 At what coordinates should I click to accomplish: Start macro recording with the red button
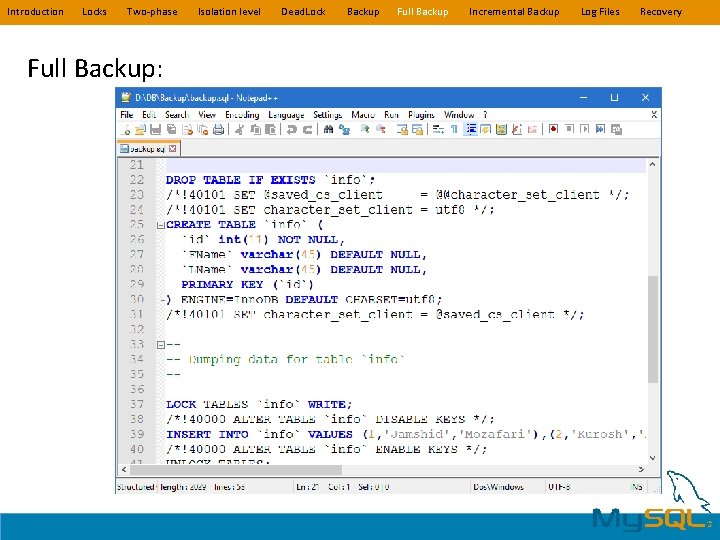[553, 129]
